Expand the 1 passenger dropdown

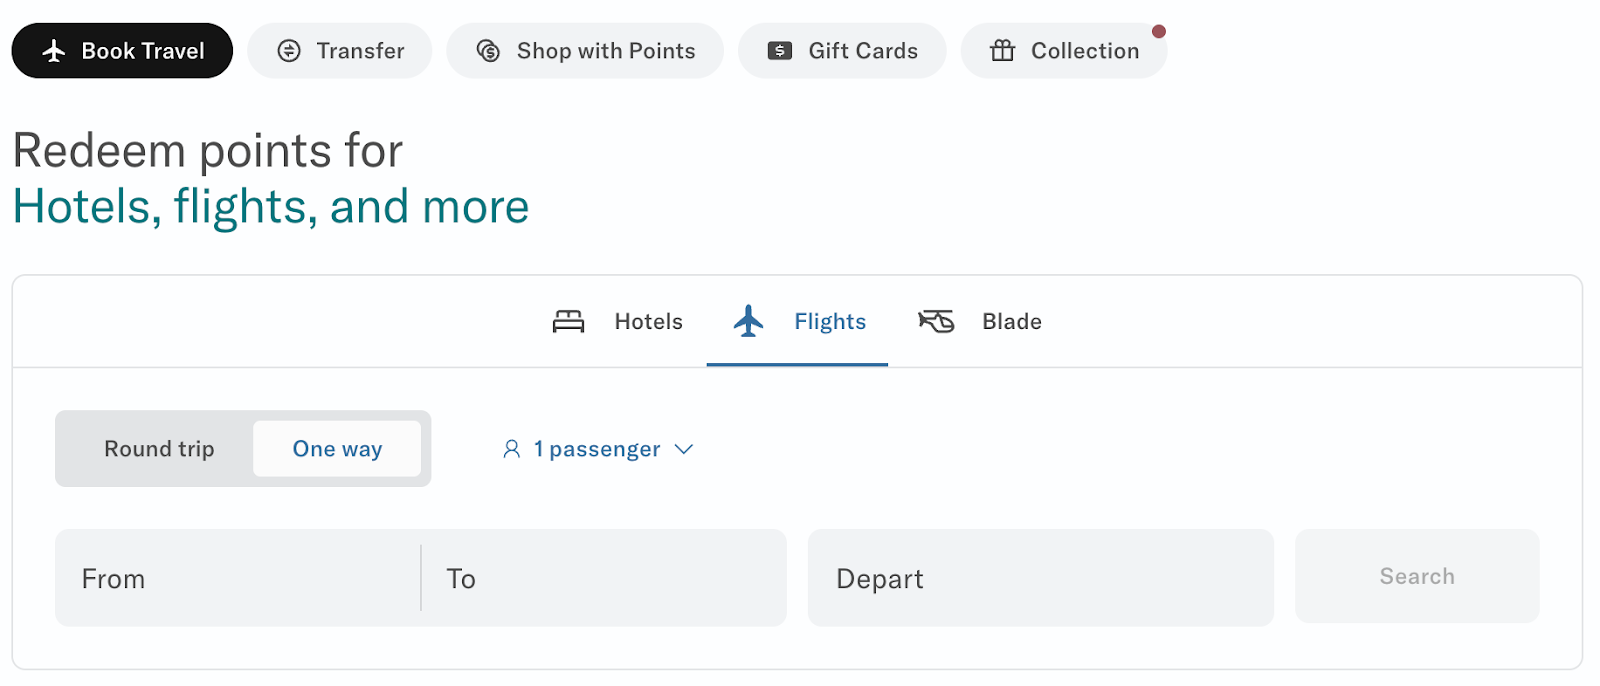[x=597, y=449]
